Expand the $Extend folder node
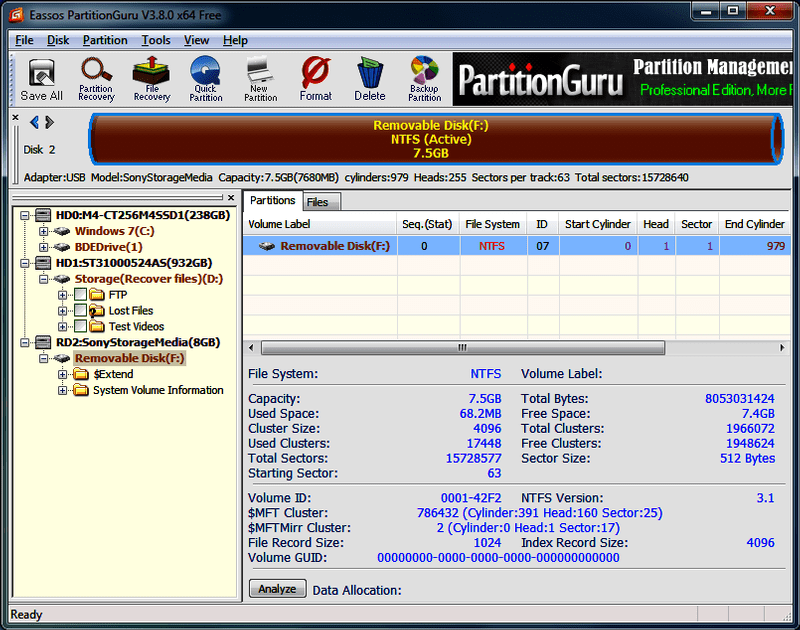Image resolution: width=800 pixels, height=630 pixels. coord(62,374)
